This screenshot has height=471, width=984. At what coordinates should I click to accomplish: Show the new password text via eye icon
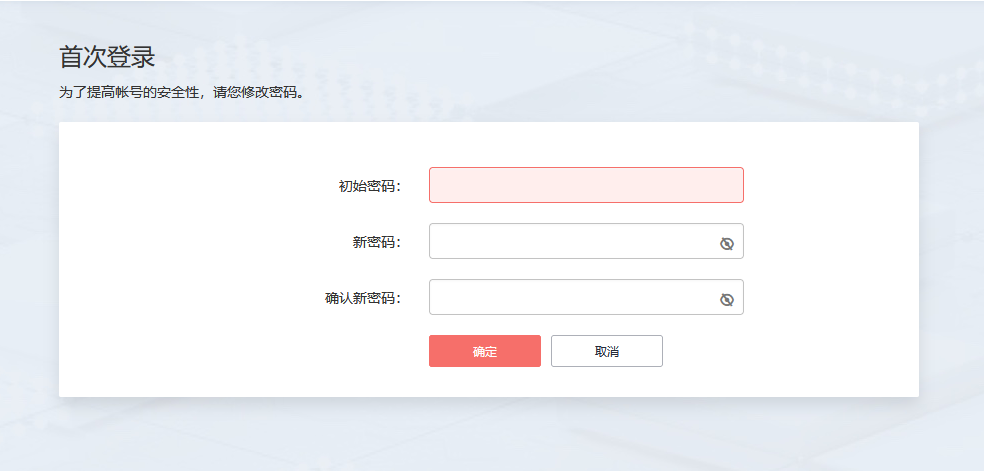point(727,243)
